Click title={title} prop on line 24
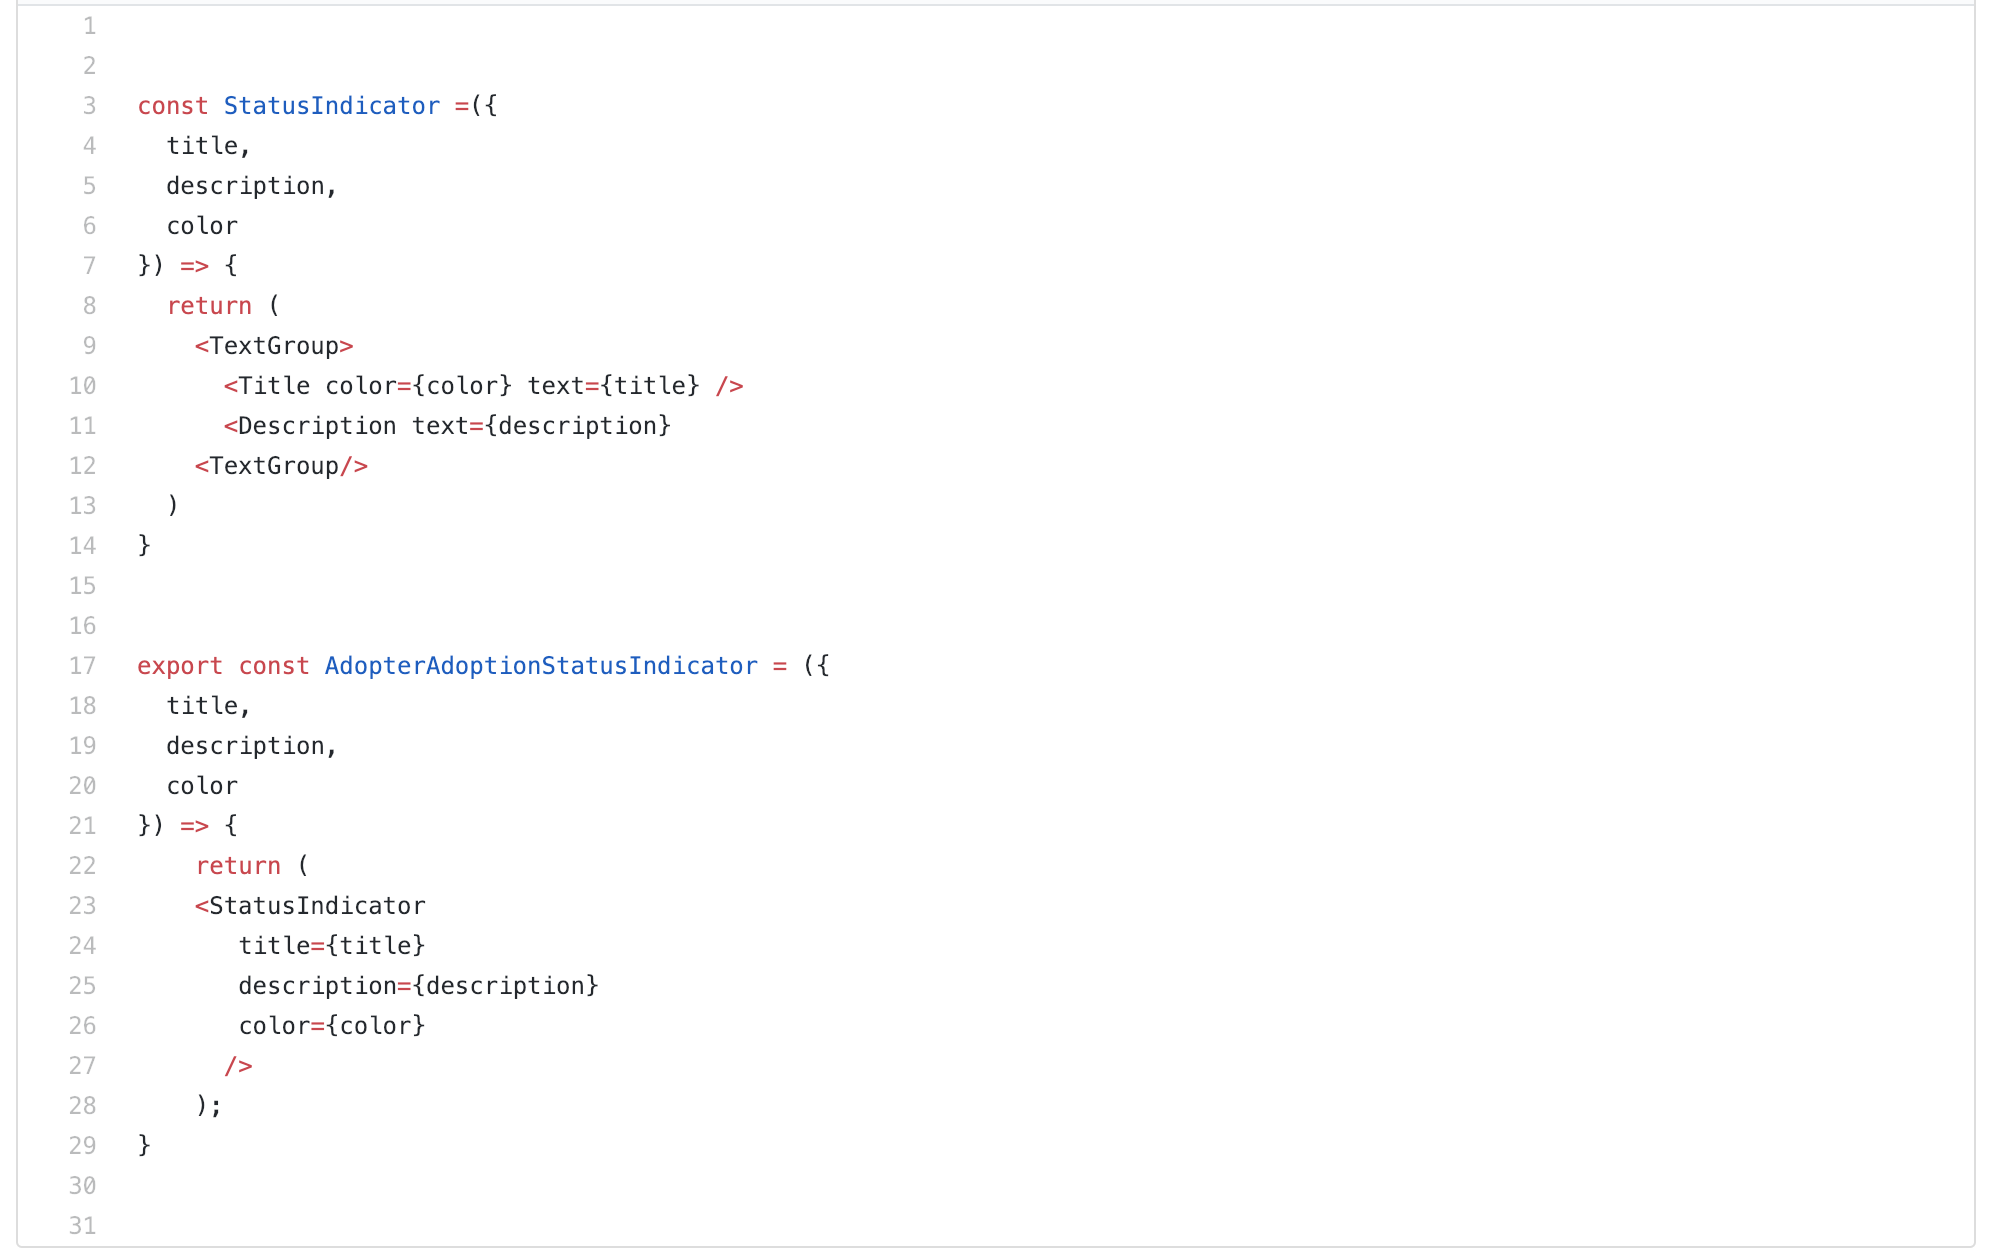1992x1256 pixels. point(332,946)
